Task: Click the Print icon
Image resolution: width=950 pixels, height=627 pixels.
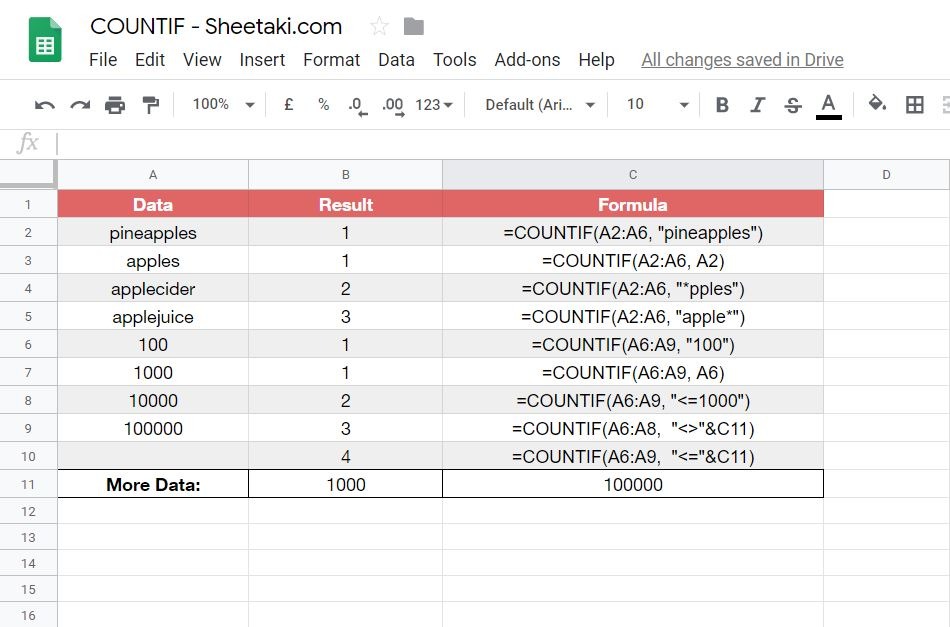Action: [114, 104]
